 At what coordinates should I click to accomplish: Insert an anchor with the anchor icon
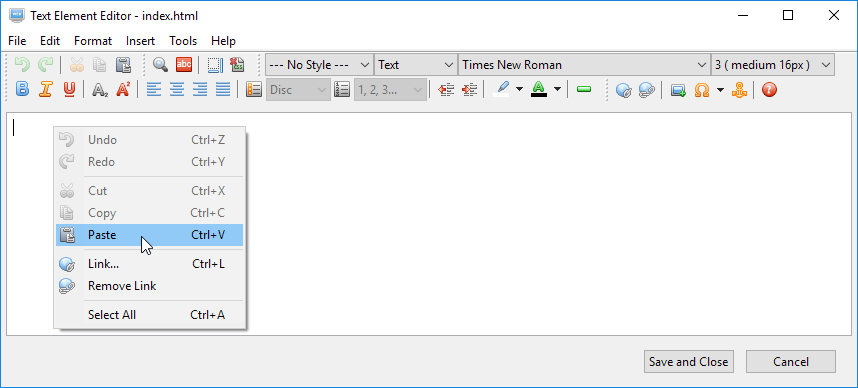(739, 89)
